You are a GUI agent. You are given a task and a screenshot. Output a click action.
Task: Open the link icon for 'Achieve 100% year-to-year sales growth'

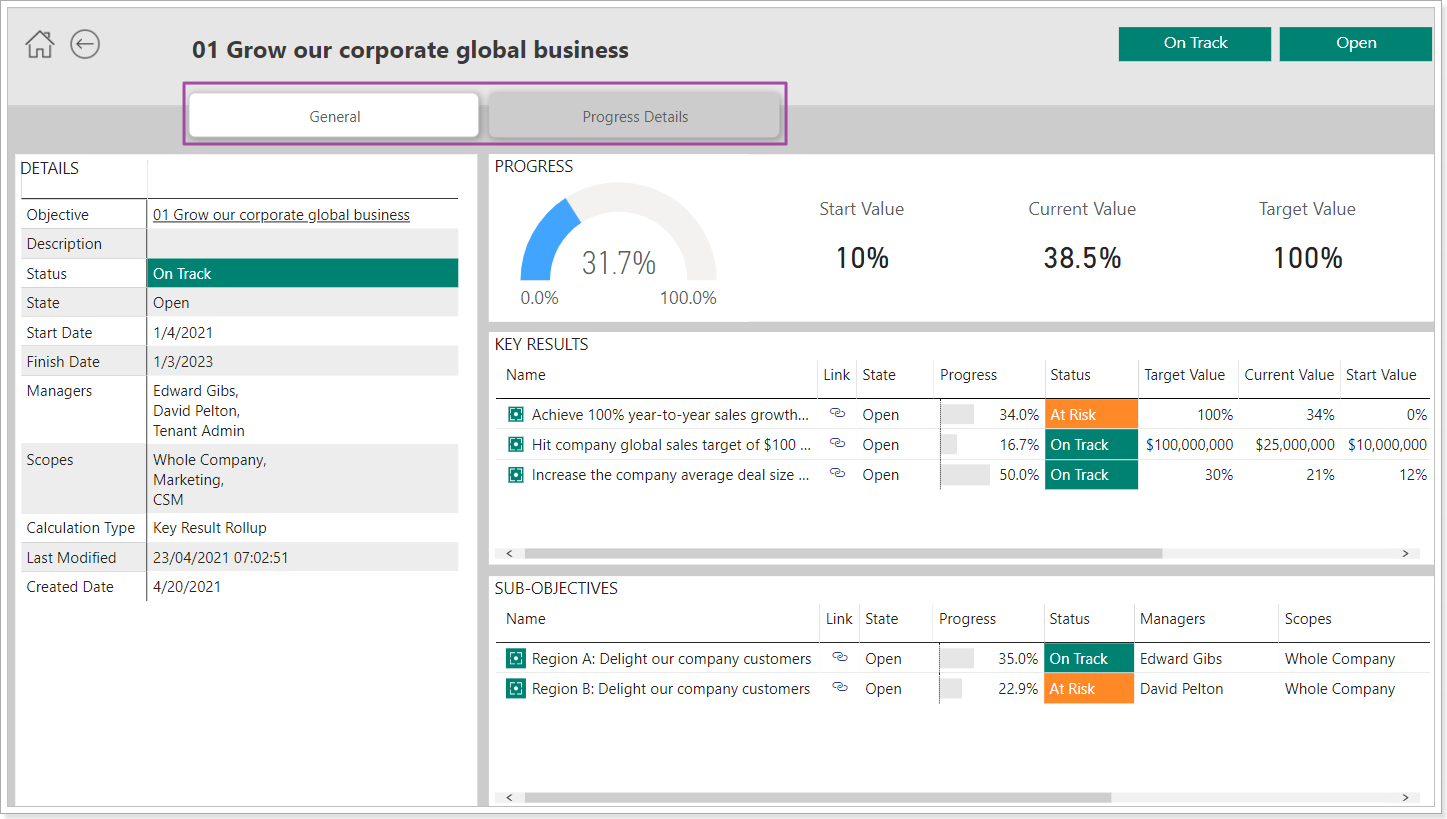[x=837, y=413]
